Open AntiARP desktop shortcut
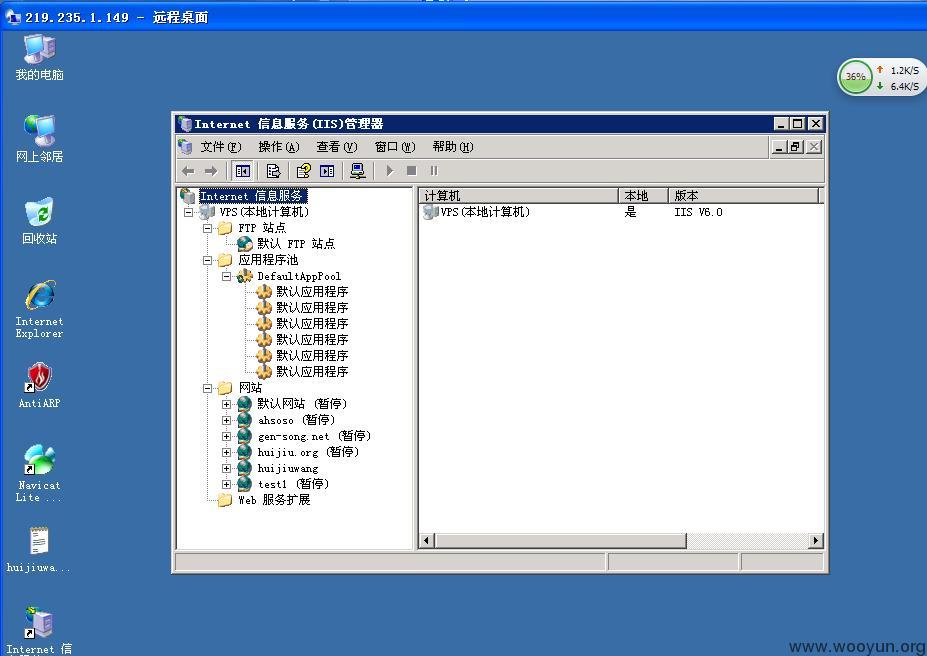Screen dimensions: 927x656 point(39,385)
